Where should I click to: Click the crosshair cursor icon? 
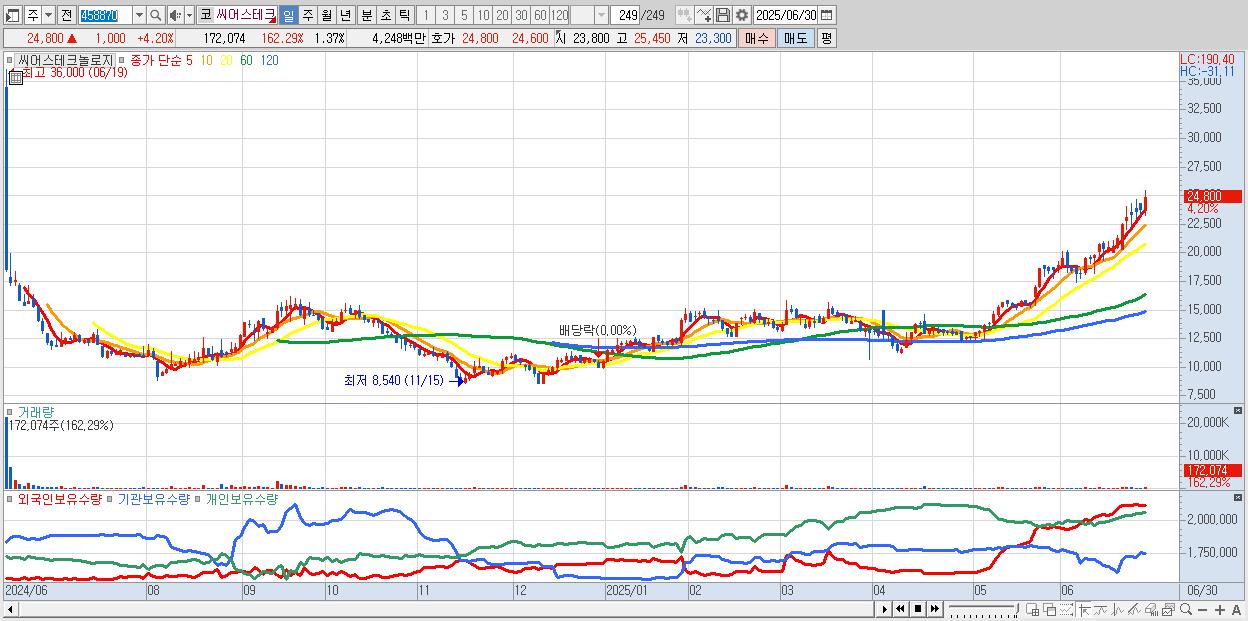(x=1085, y=609)
